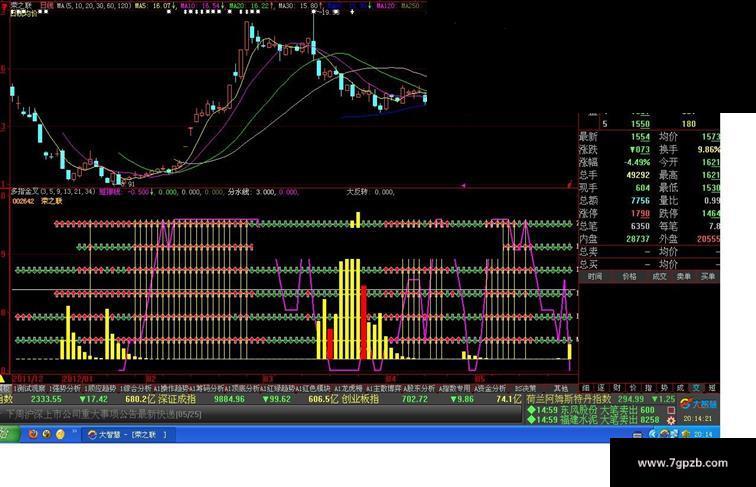This screenshot has width=756, height=487.
Task: Click the 价 side panel tab
Action: click(633, 388)
